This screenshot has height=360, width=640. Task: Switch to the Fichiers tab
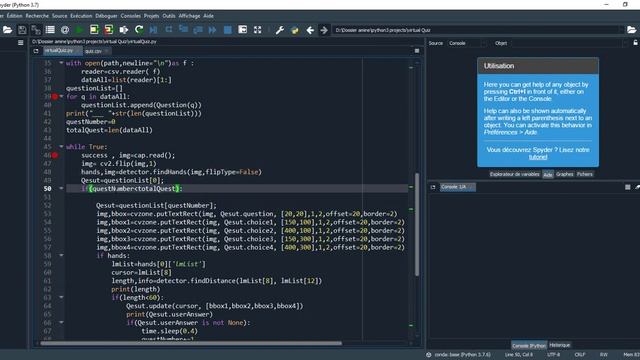click(x=584, y=174)
